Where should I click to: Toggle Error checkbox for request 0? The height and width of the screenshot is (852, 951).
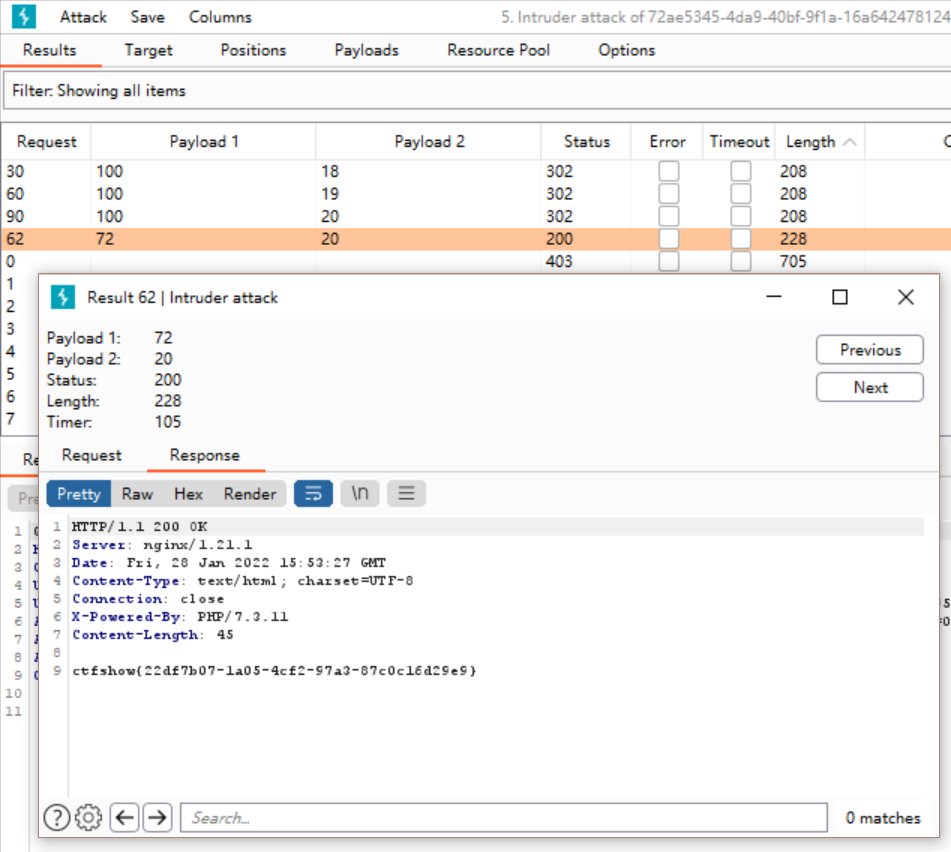668,261
